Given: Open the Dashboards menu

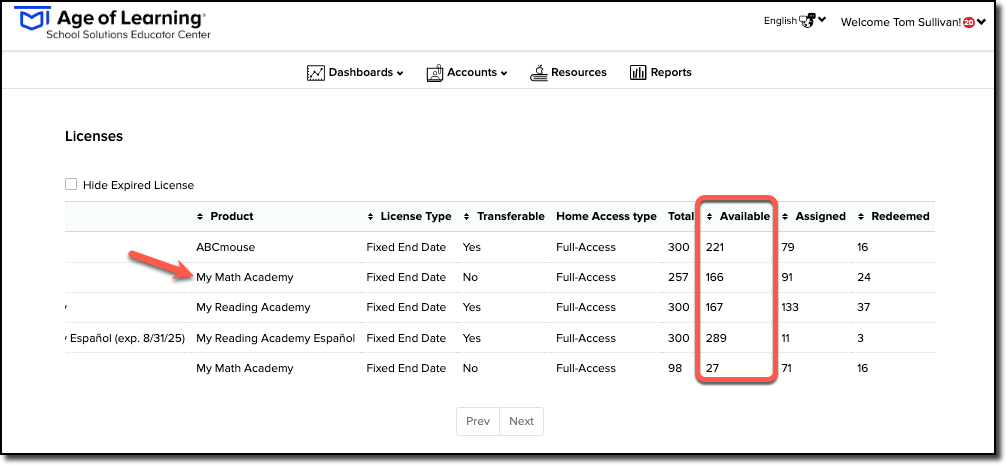Looking at the screenshot, I should pos(366,72).
